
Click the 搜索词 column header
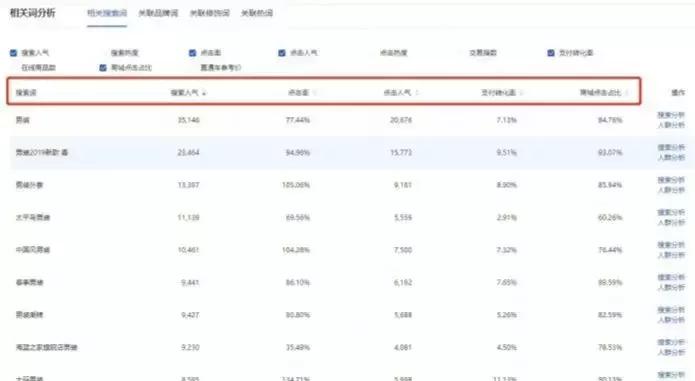[26, 93]
